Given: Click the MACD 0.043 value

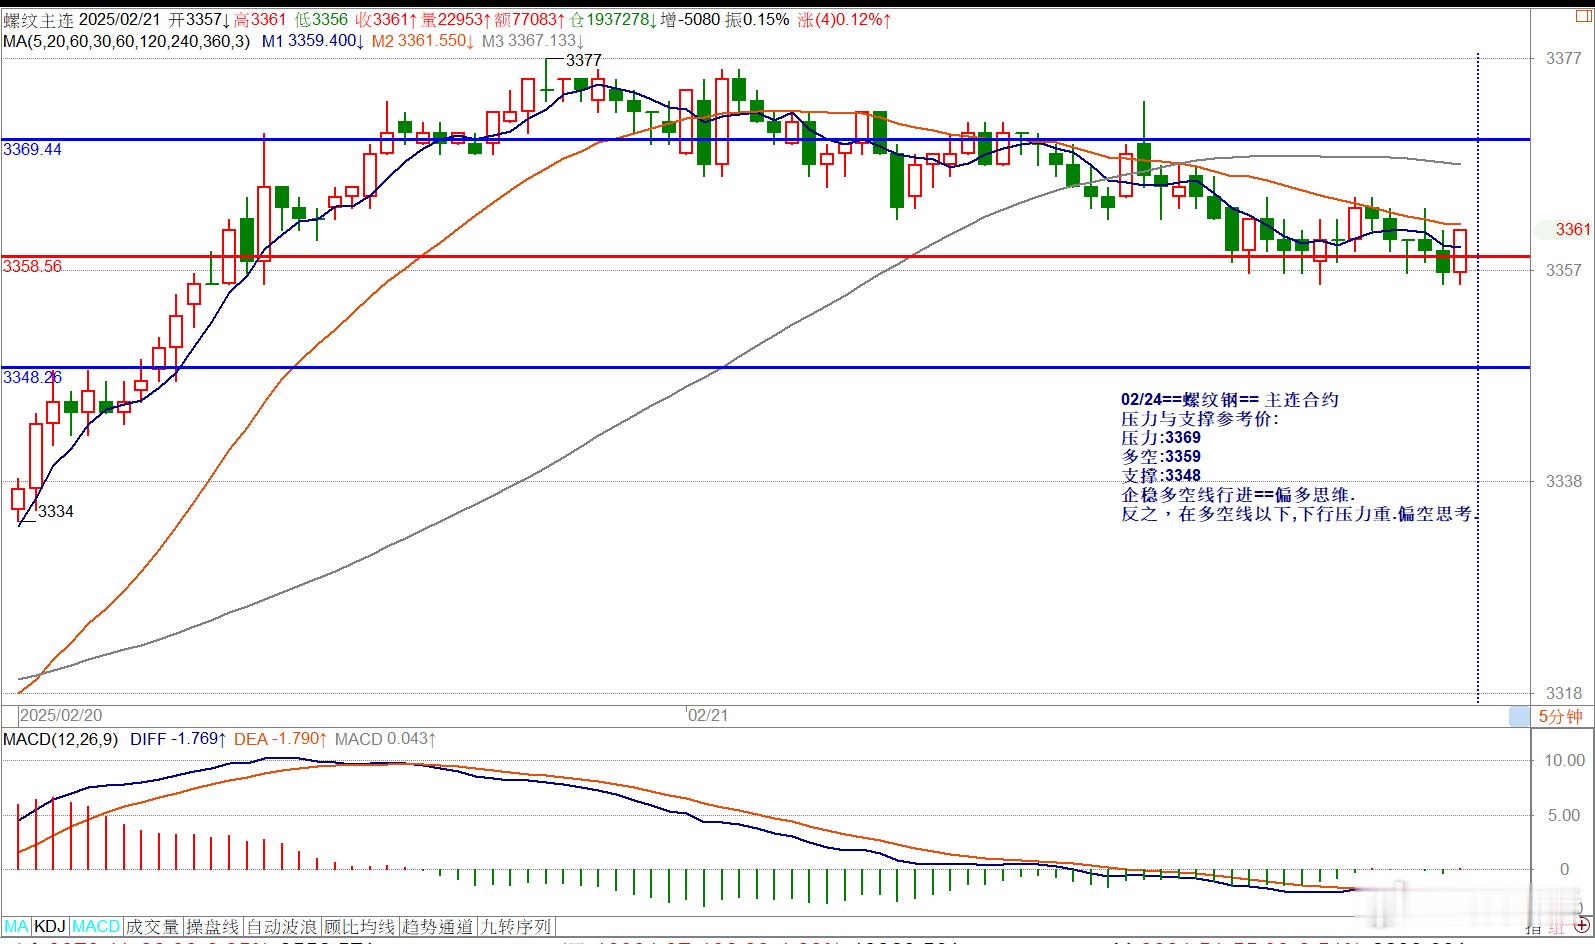Looking at the screenshot, I should [x=385, y=739].
